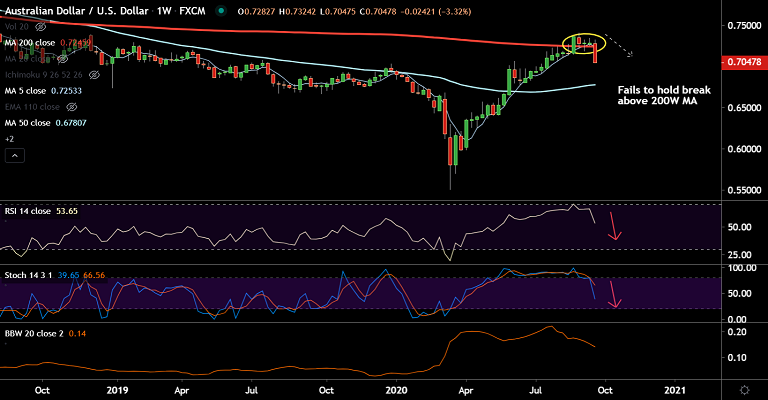Click the 0.00 level on Stoch axis
Viewport: 768px width, 400px height.
(x=737, y=320)
